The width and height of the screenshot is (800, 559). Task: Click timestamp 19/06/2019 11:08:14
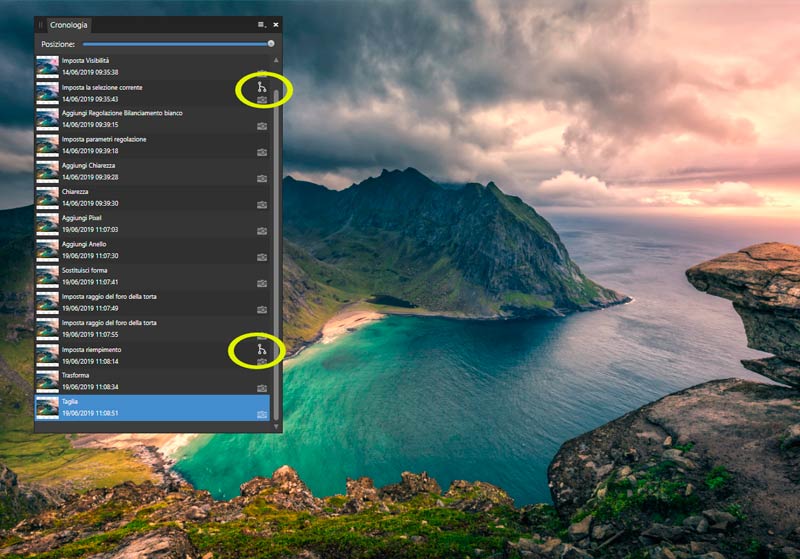[90, 362]
